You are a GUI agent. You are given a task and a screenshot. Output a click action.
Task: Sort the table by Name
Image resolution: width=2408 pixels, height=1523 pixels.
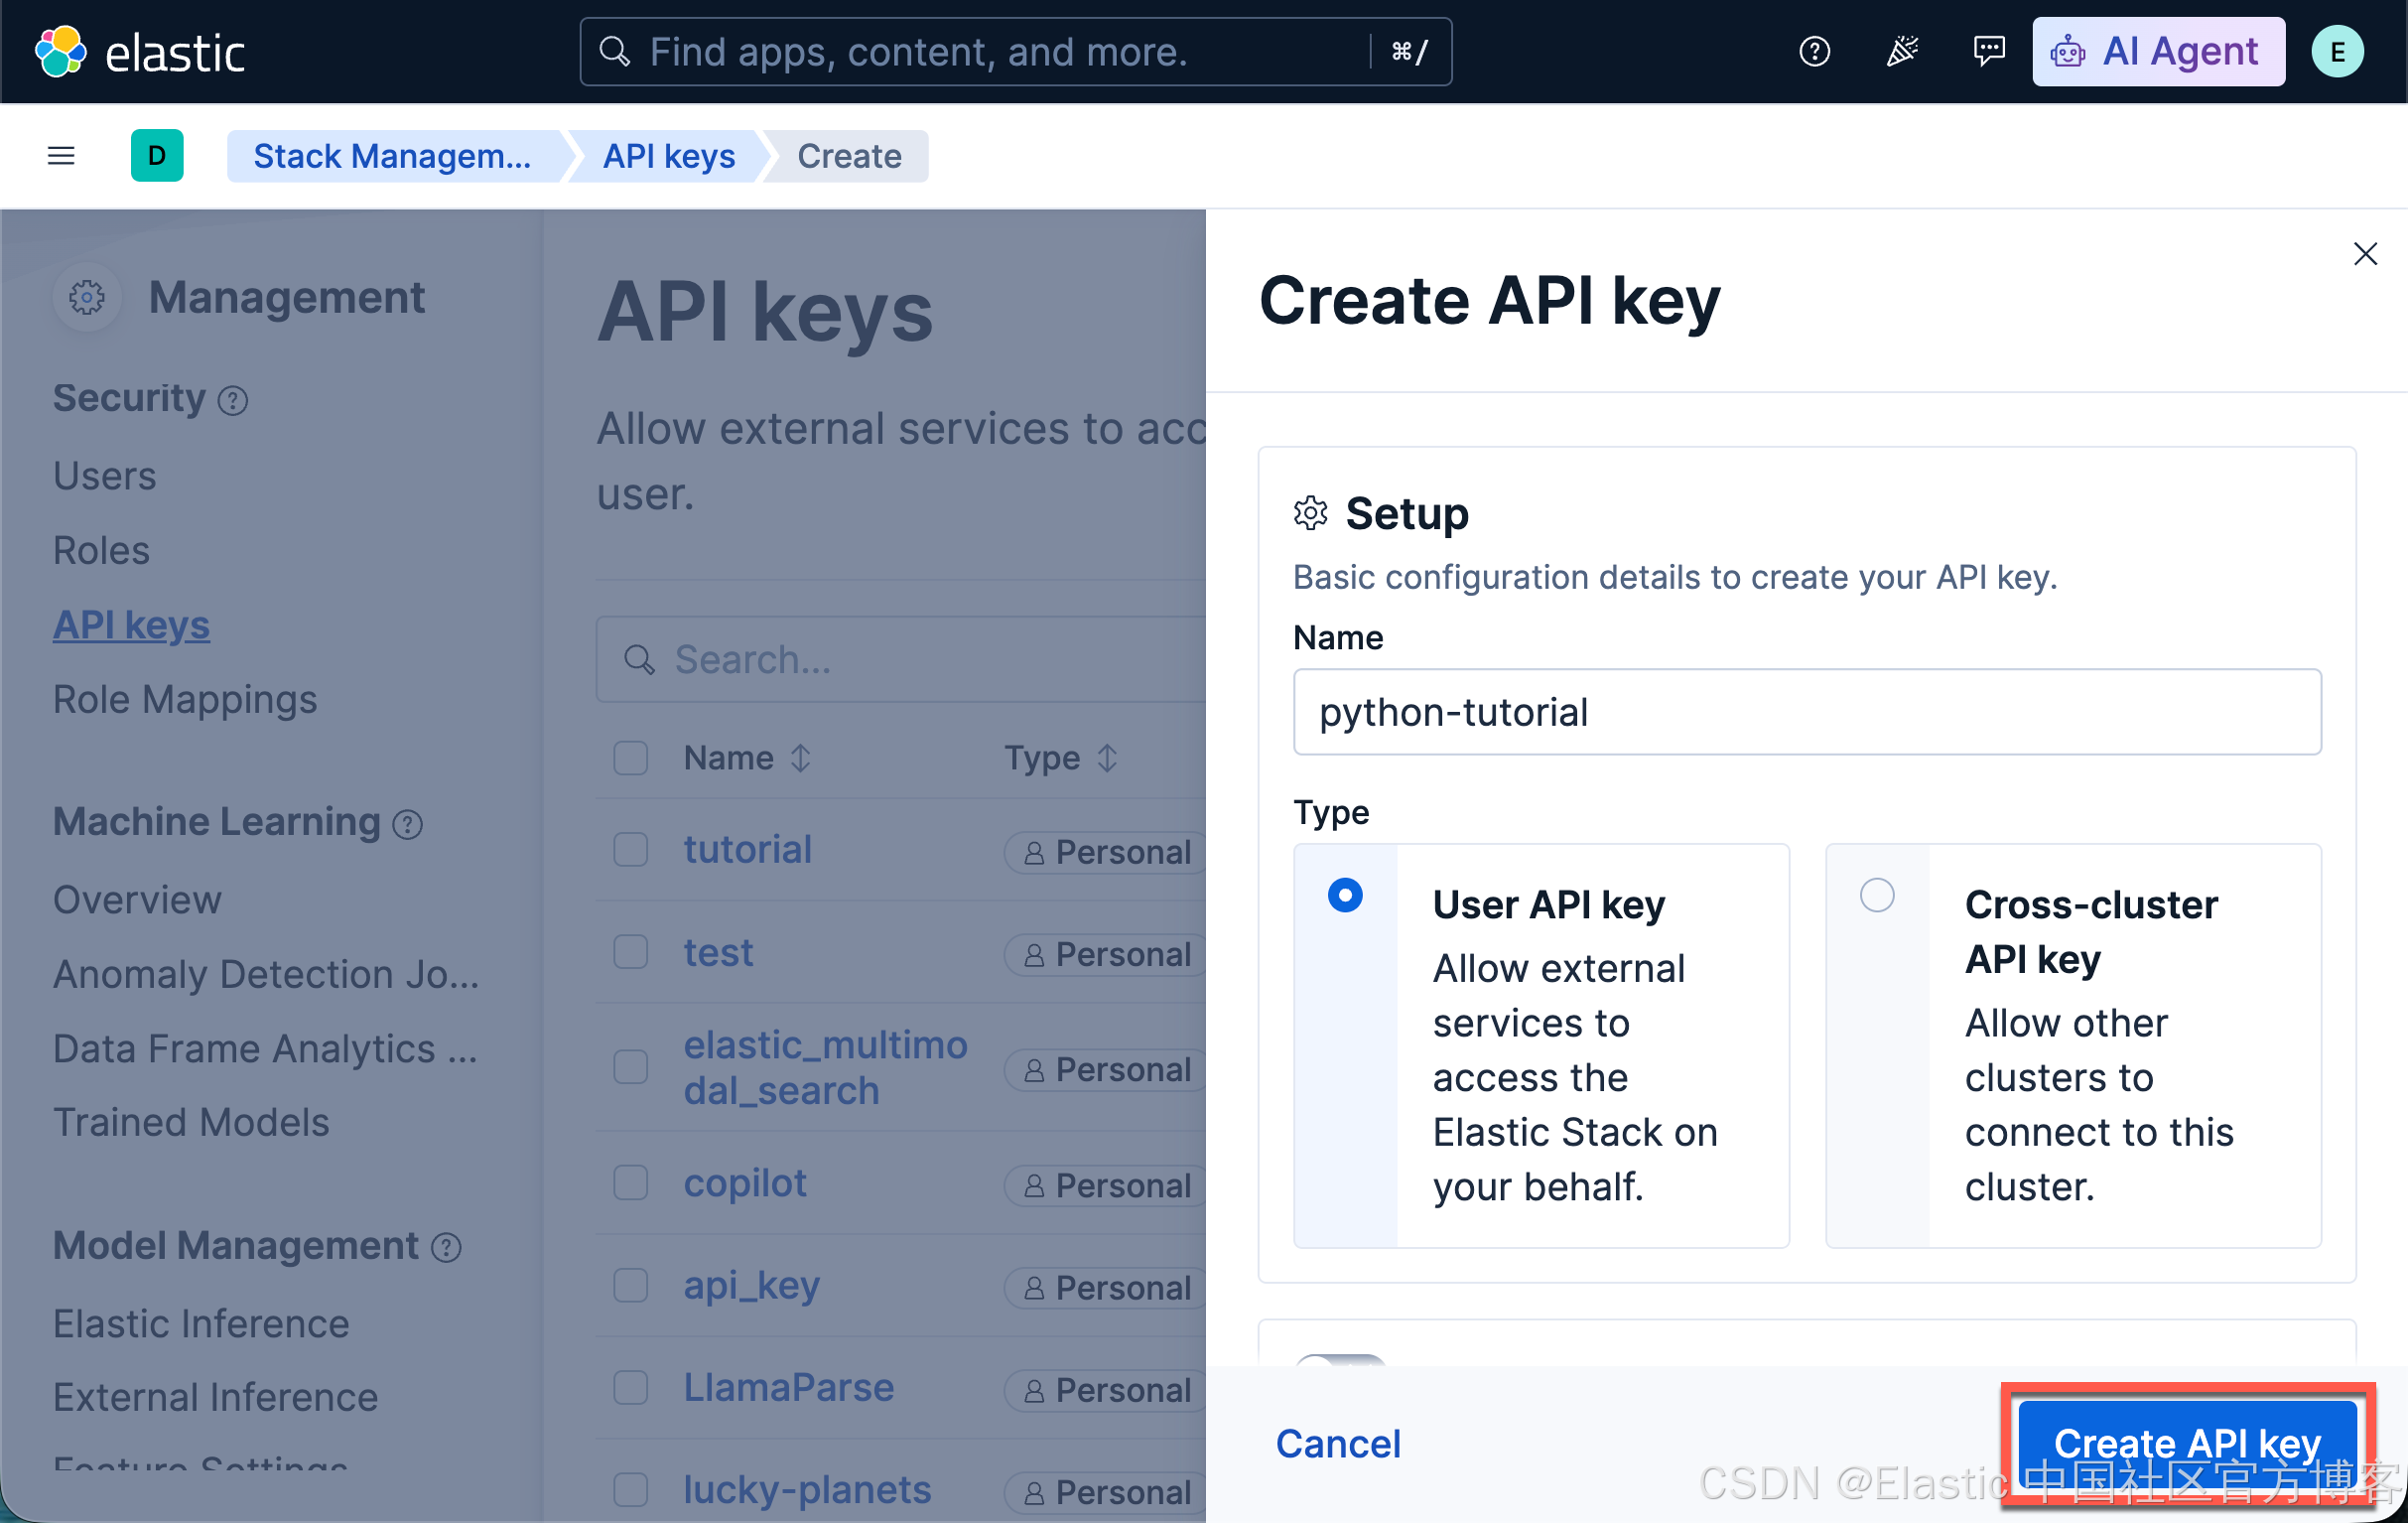coord(747,758)
